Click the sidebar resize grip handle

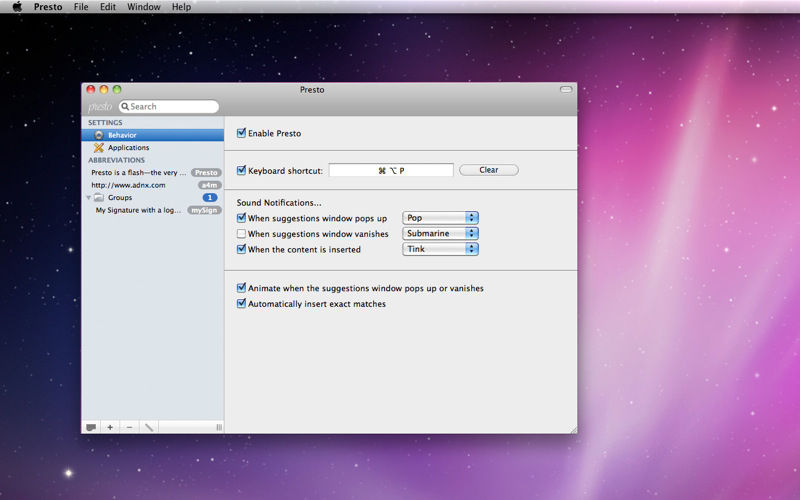coord(219,427)
